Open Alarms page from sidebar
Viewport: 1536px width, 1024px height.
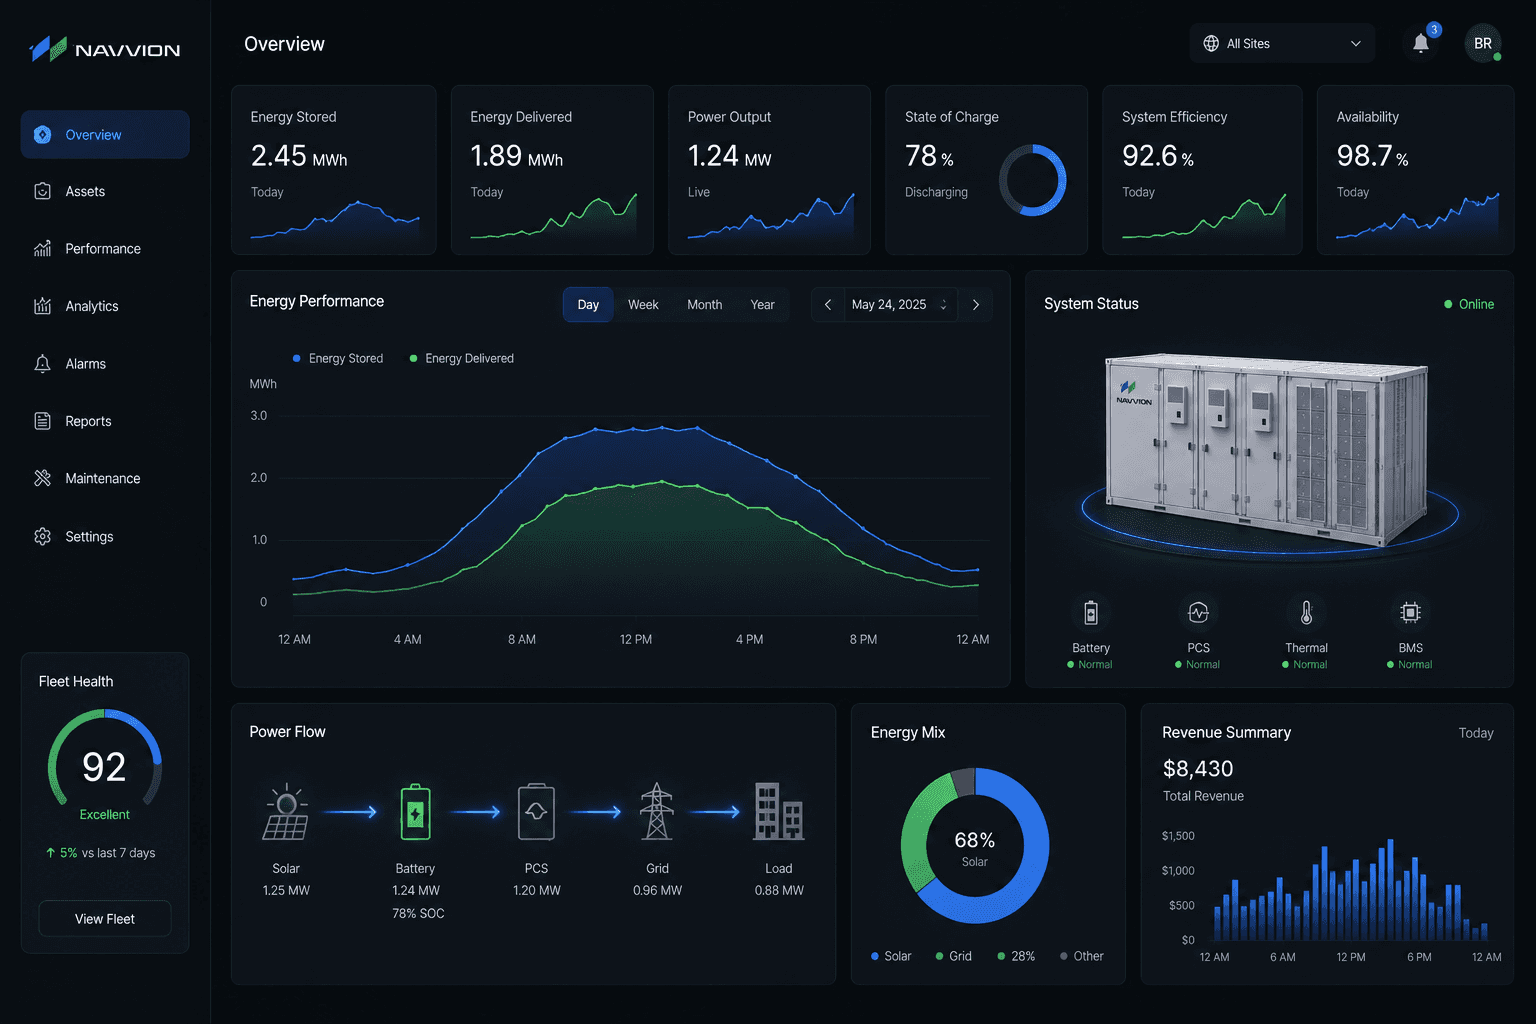(x=105, y=364)
